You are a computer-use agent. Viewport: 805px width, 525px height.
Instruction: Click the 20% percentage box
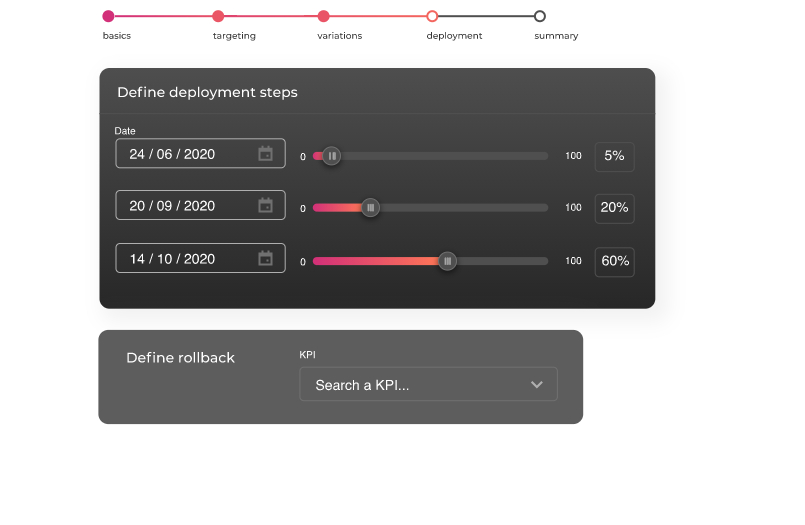pyautogui.click(x=614, y=208)
